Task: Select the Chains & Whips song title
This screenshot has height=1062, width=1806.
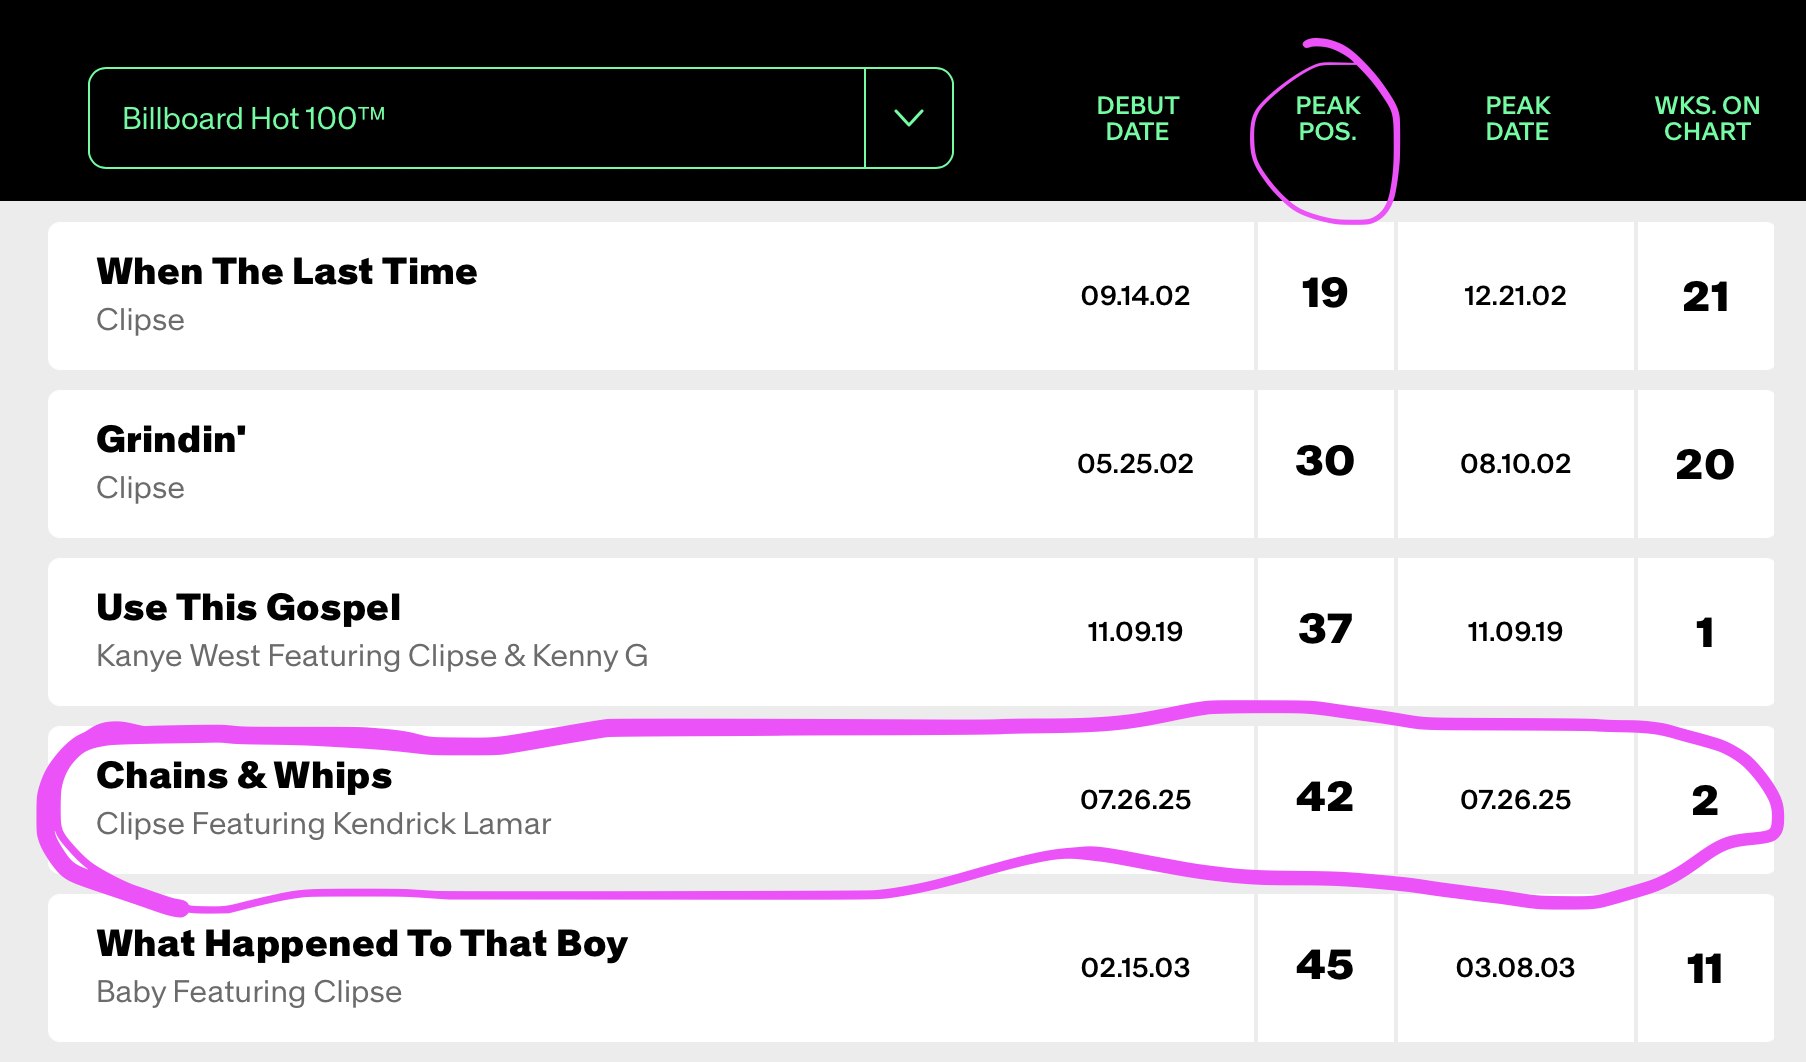Action: pyautogui.click(x=244, y=775)
